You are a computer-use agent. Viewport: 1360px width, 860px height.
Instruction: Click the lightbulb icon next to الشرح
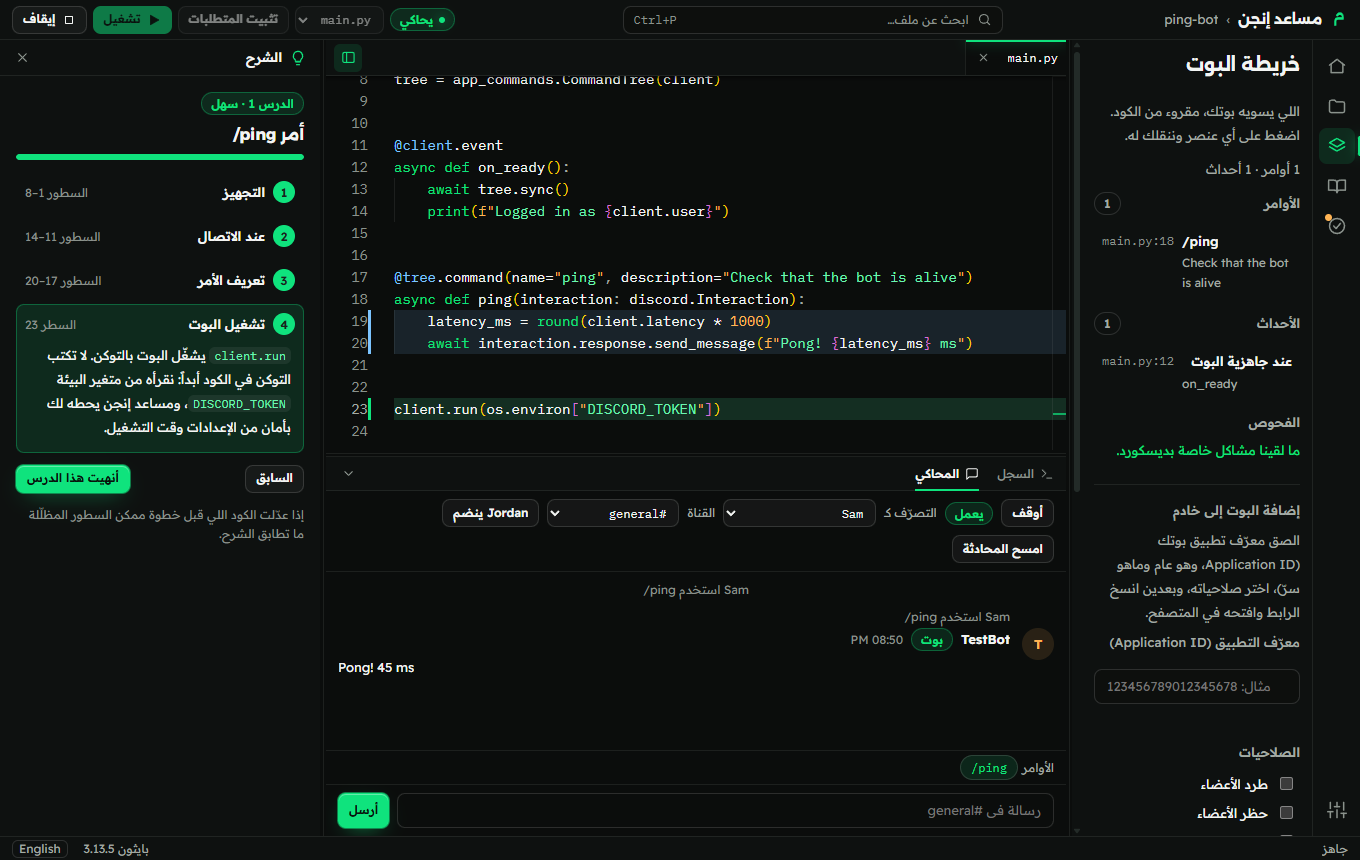pyautogui.click(x=297, y=58)
